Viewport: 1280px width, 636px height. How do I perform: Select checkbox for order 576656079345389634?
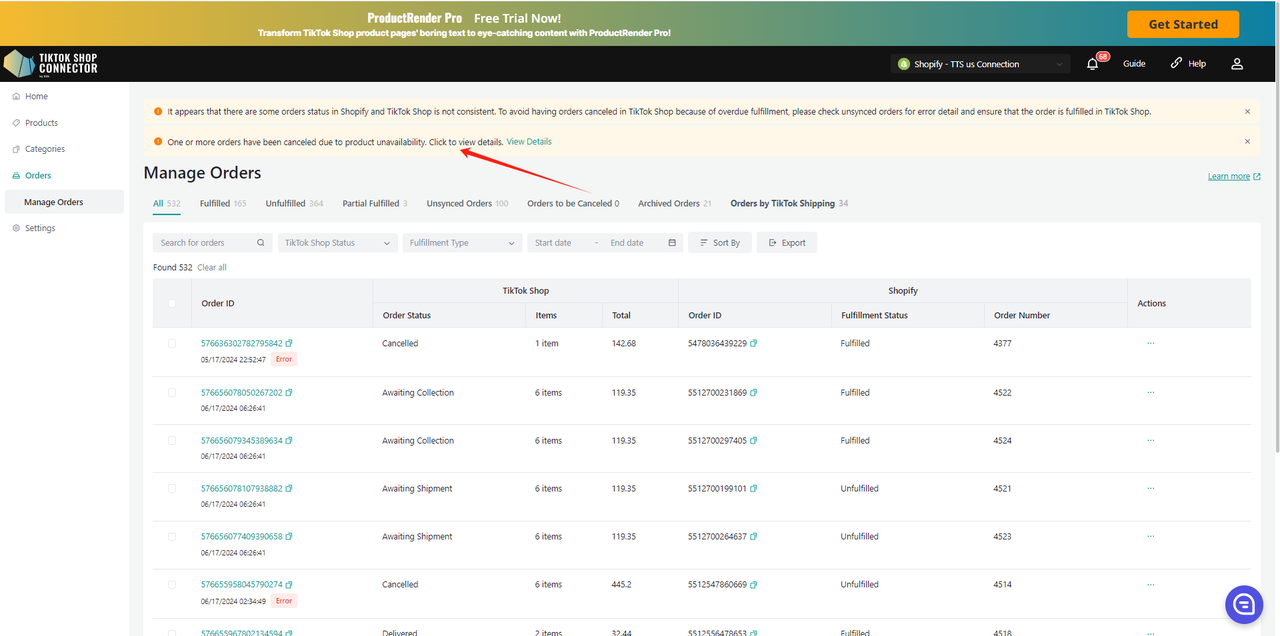[x=172, y=441]
